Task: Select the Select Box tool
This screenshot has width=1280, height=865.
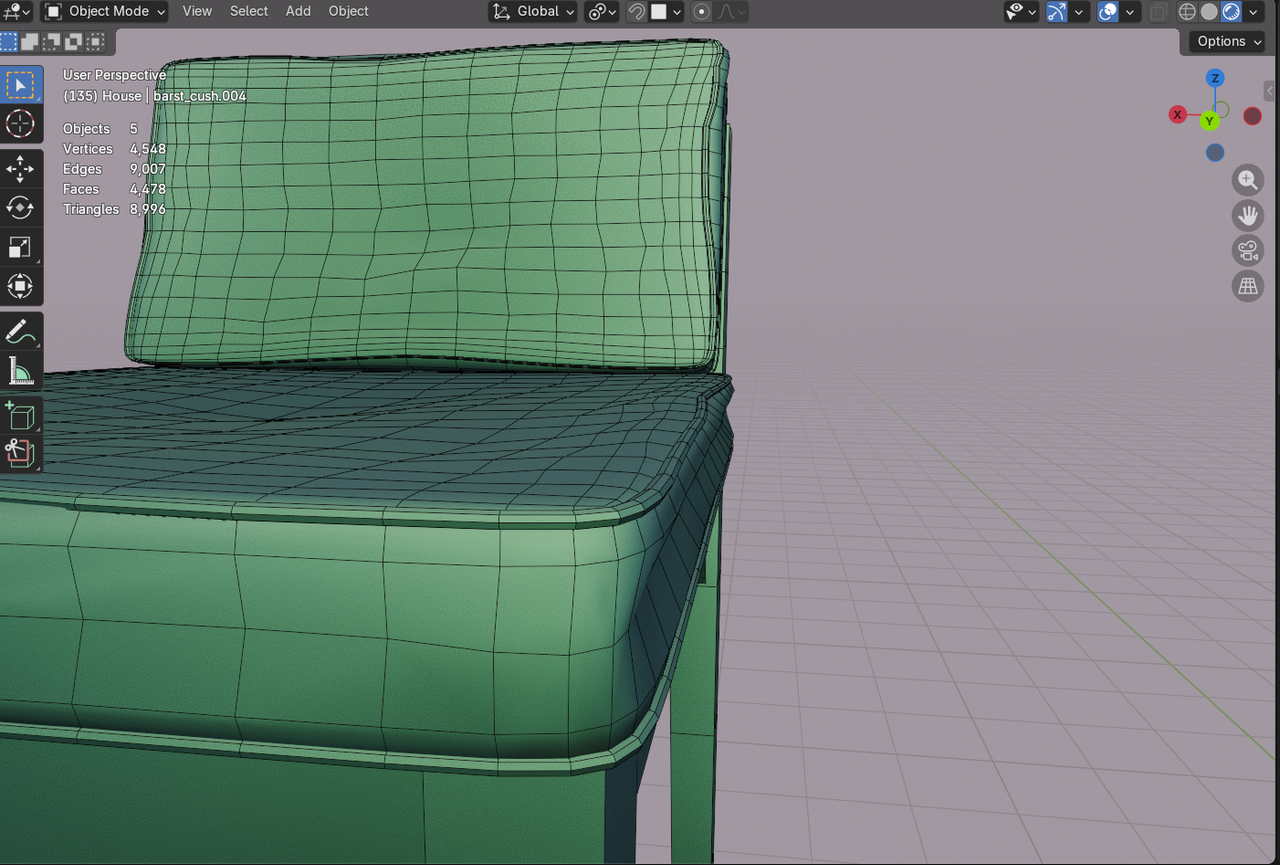Action: [x=20, y=86]
